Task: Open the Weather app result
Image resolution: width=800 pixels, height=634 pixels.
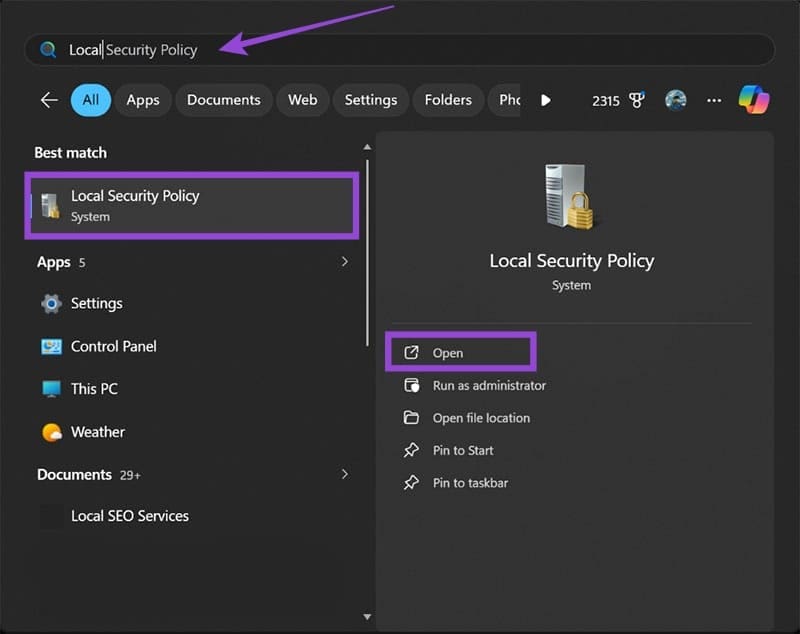Action: point(97,432)
